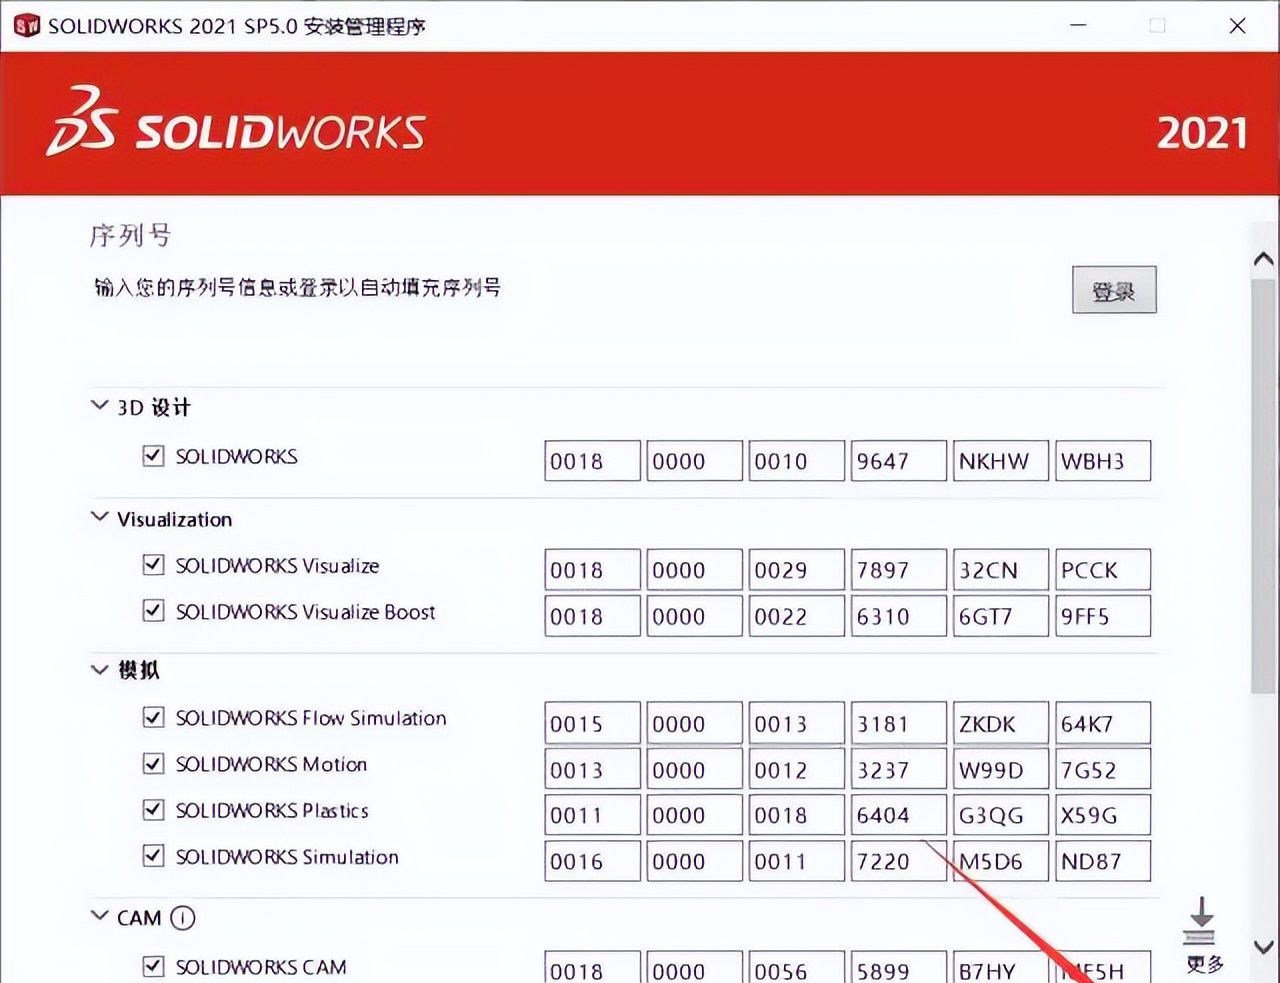Click Visualize serial field PCCK
This screenshot has height=983, width=1280.
(1102, 570)
